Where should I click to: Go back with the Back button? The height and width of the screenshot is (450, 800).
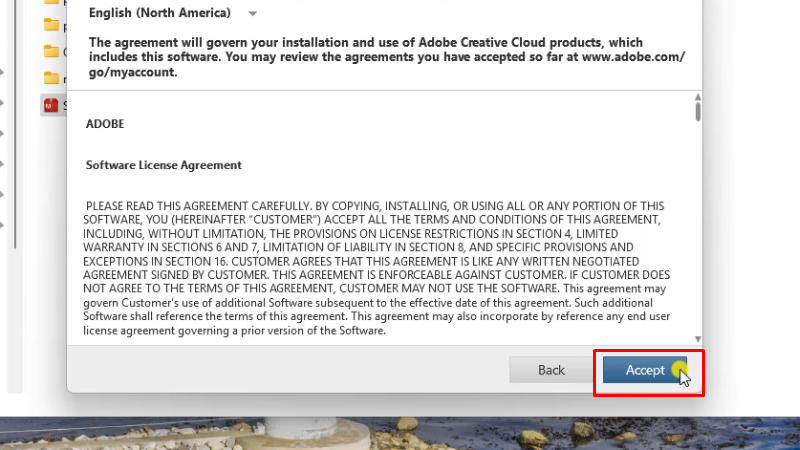point(551,370)
